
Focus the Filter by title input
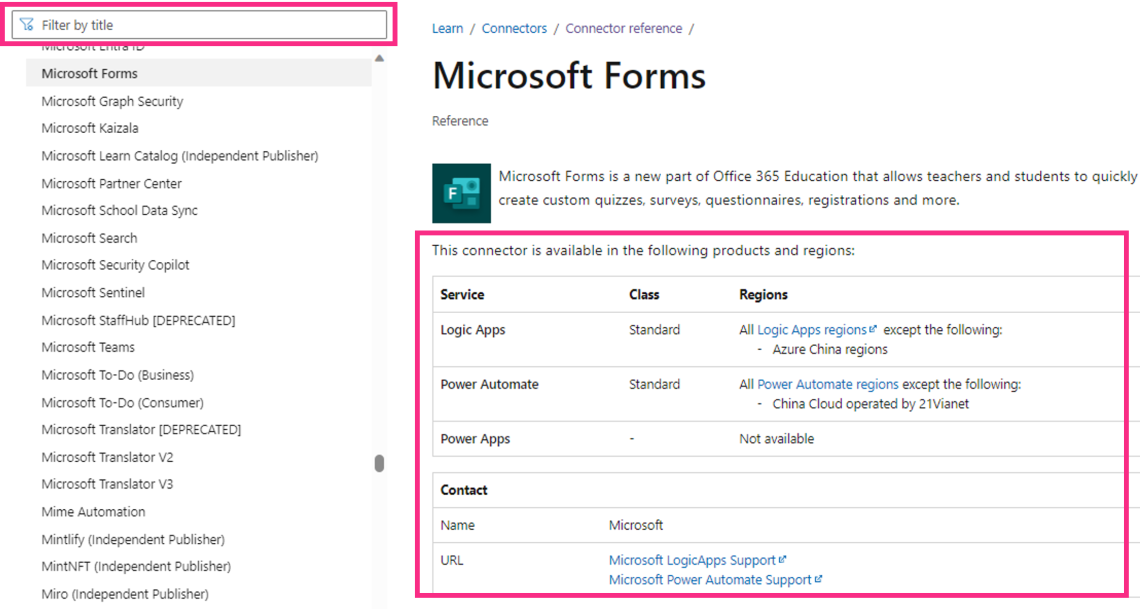click(200, 25)
